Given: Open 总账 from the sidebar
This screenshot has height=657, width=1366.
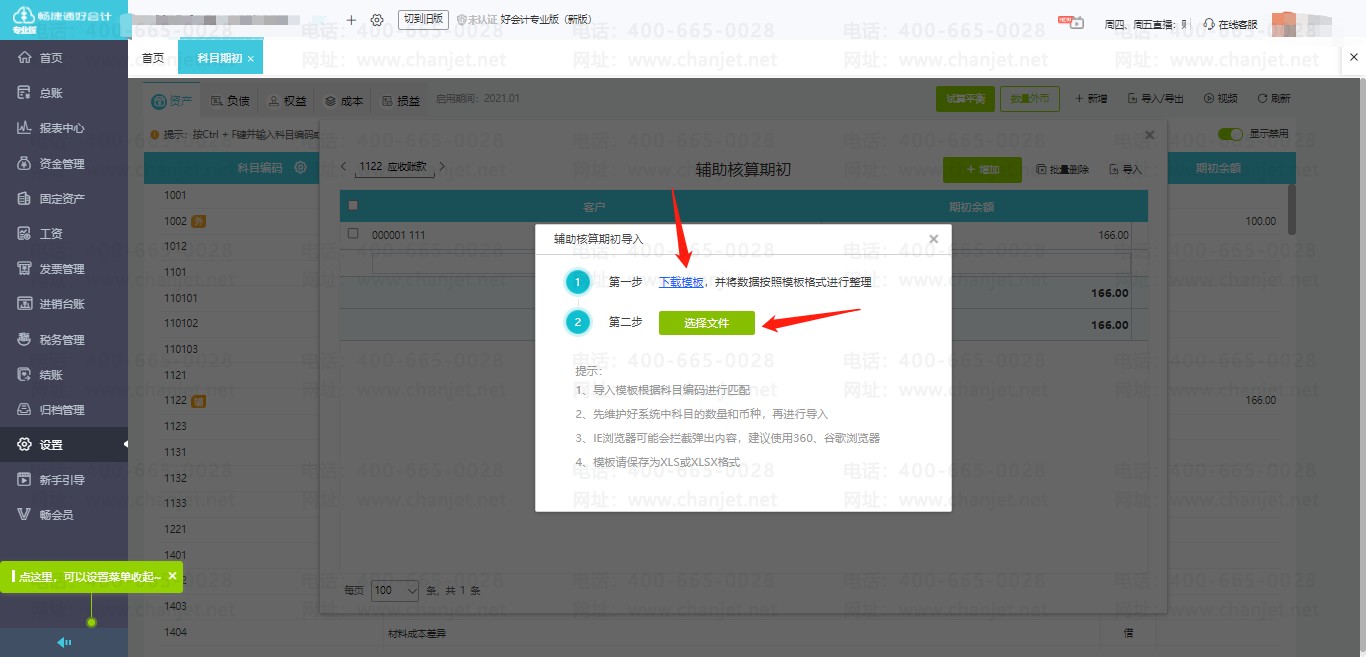Looking at the screenshot, I should click(x=50, y=93).
